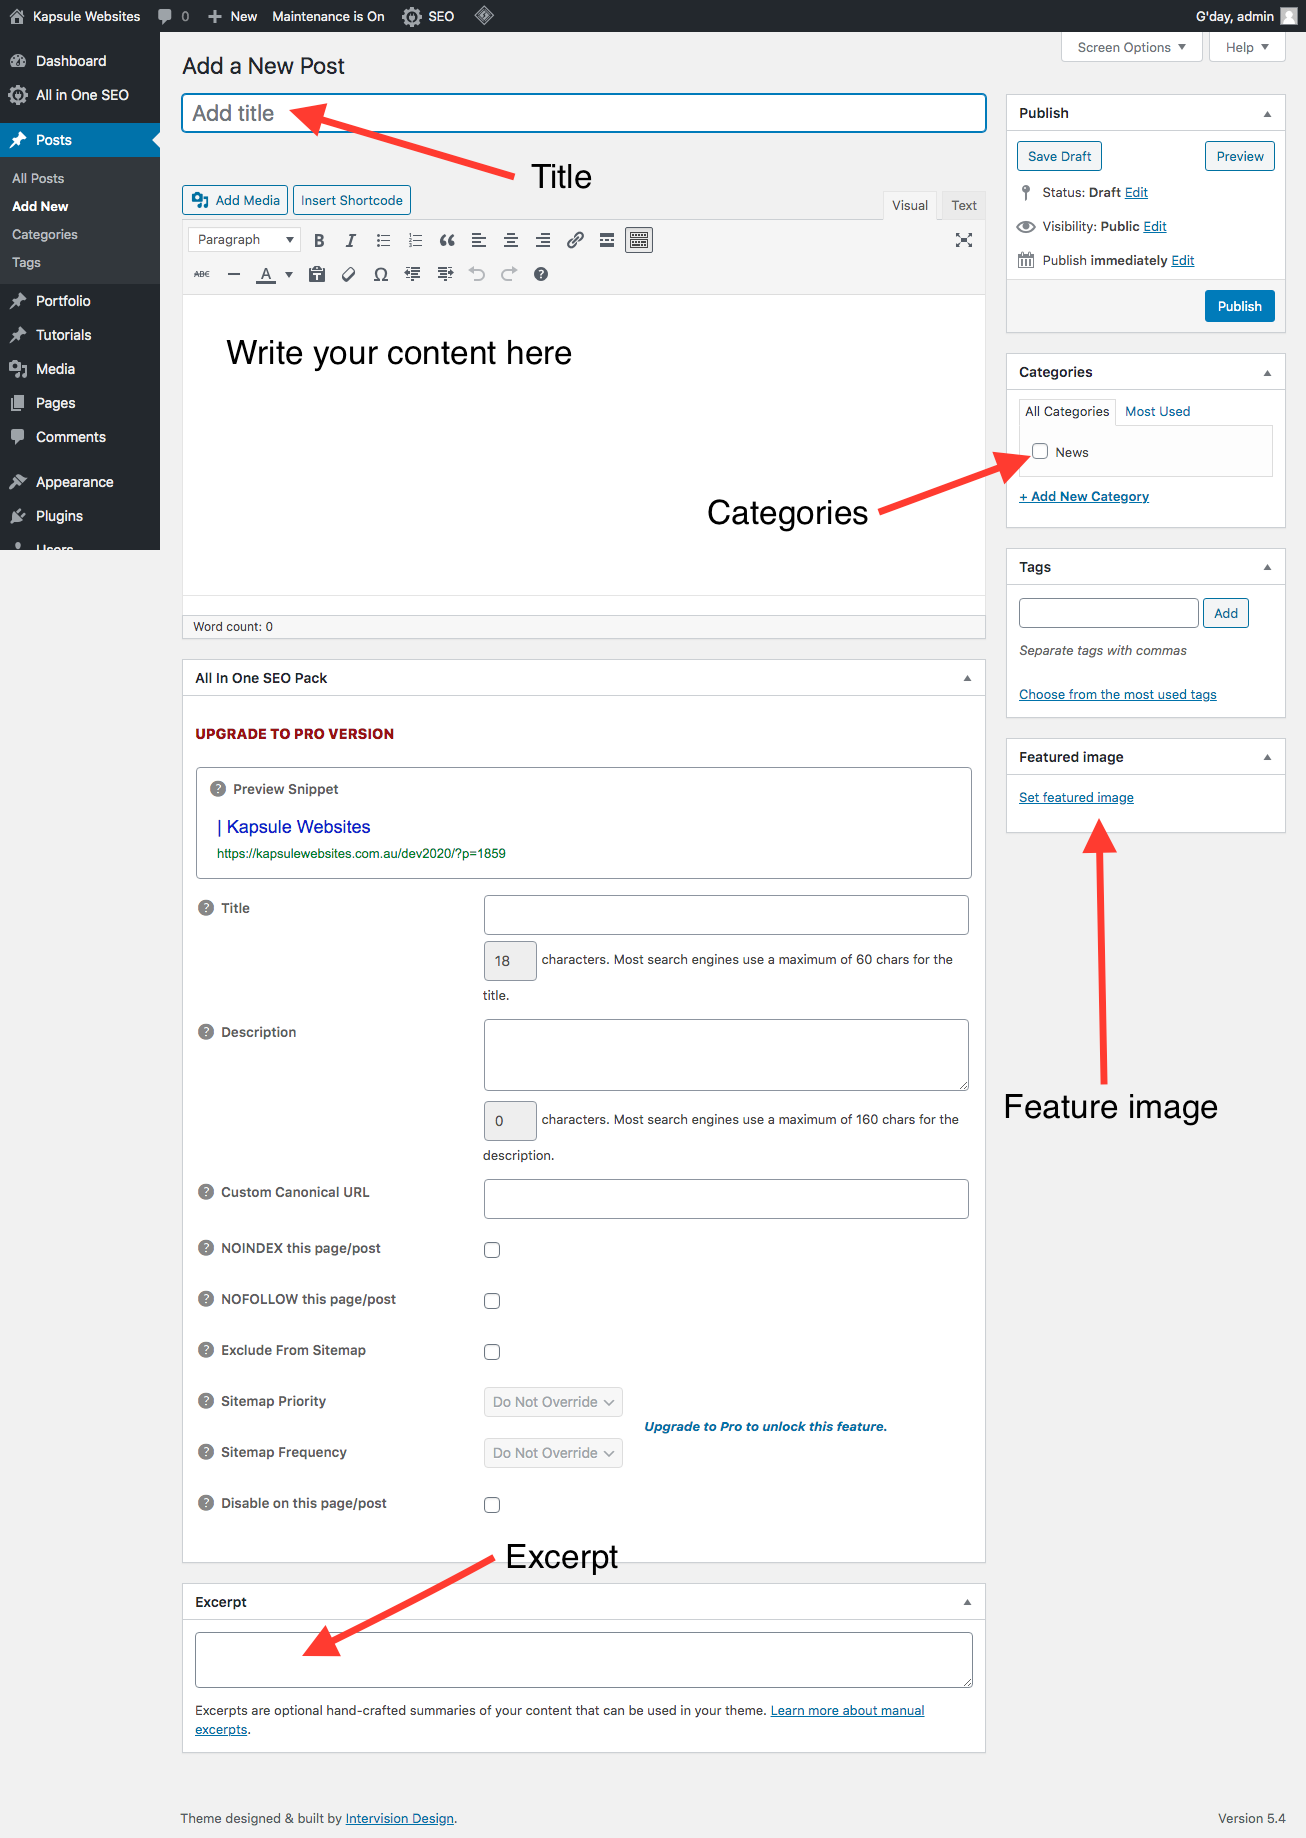Switch editor to fullscreen mode

pos(963,240)
